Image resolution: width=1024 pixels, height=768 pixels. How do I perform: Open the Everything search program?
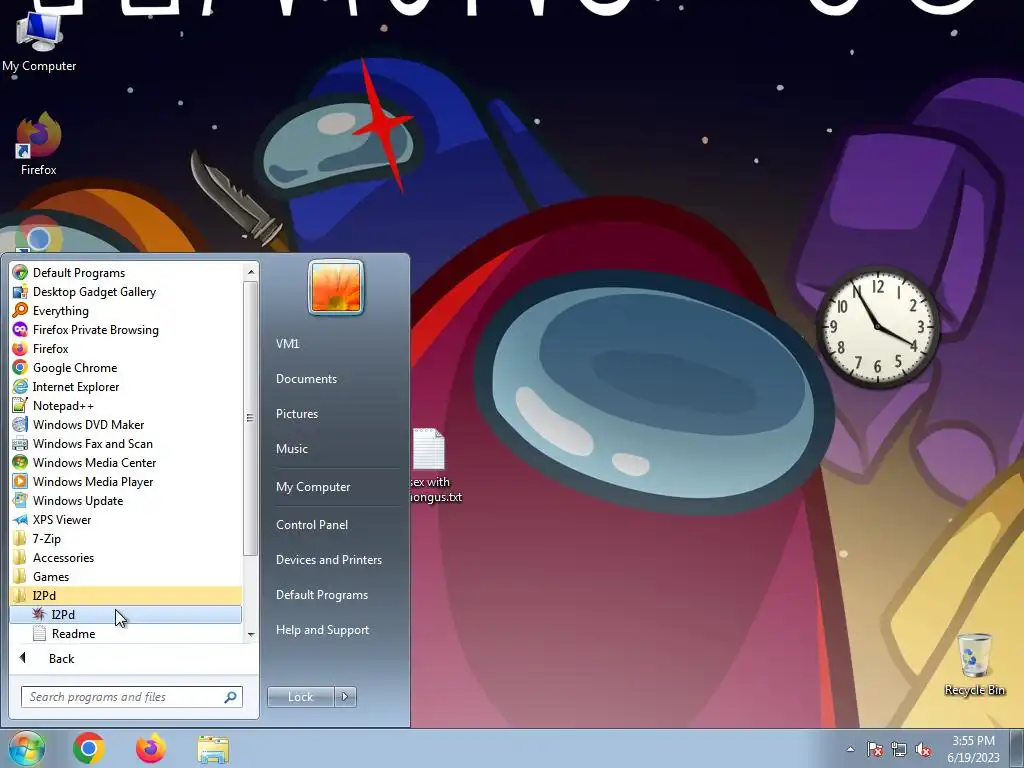tap(126, 311)
